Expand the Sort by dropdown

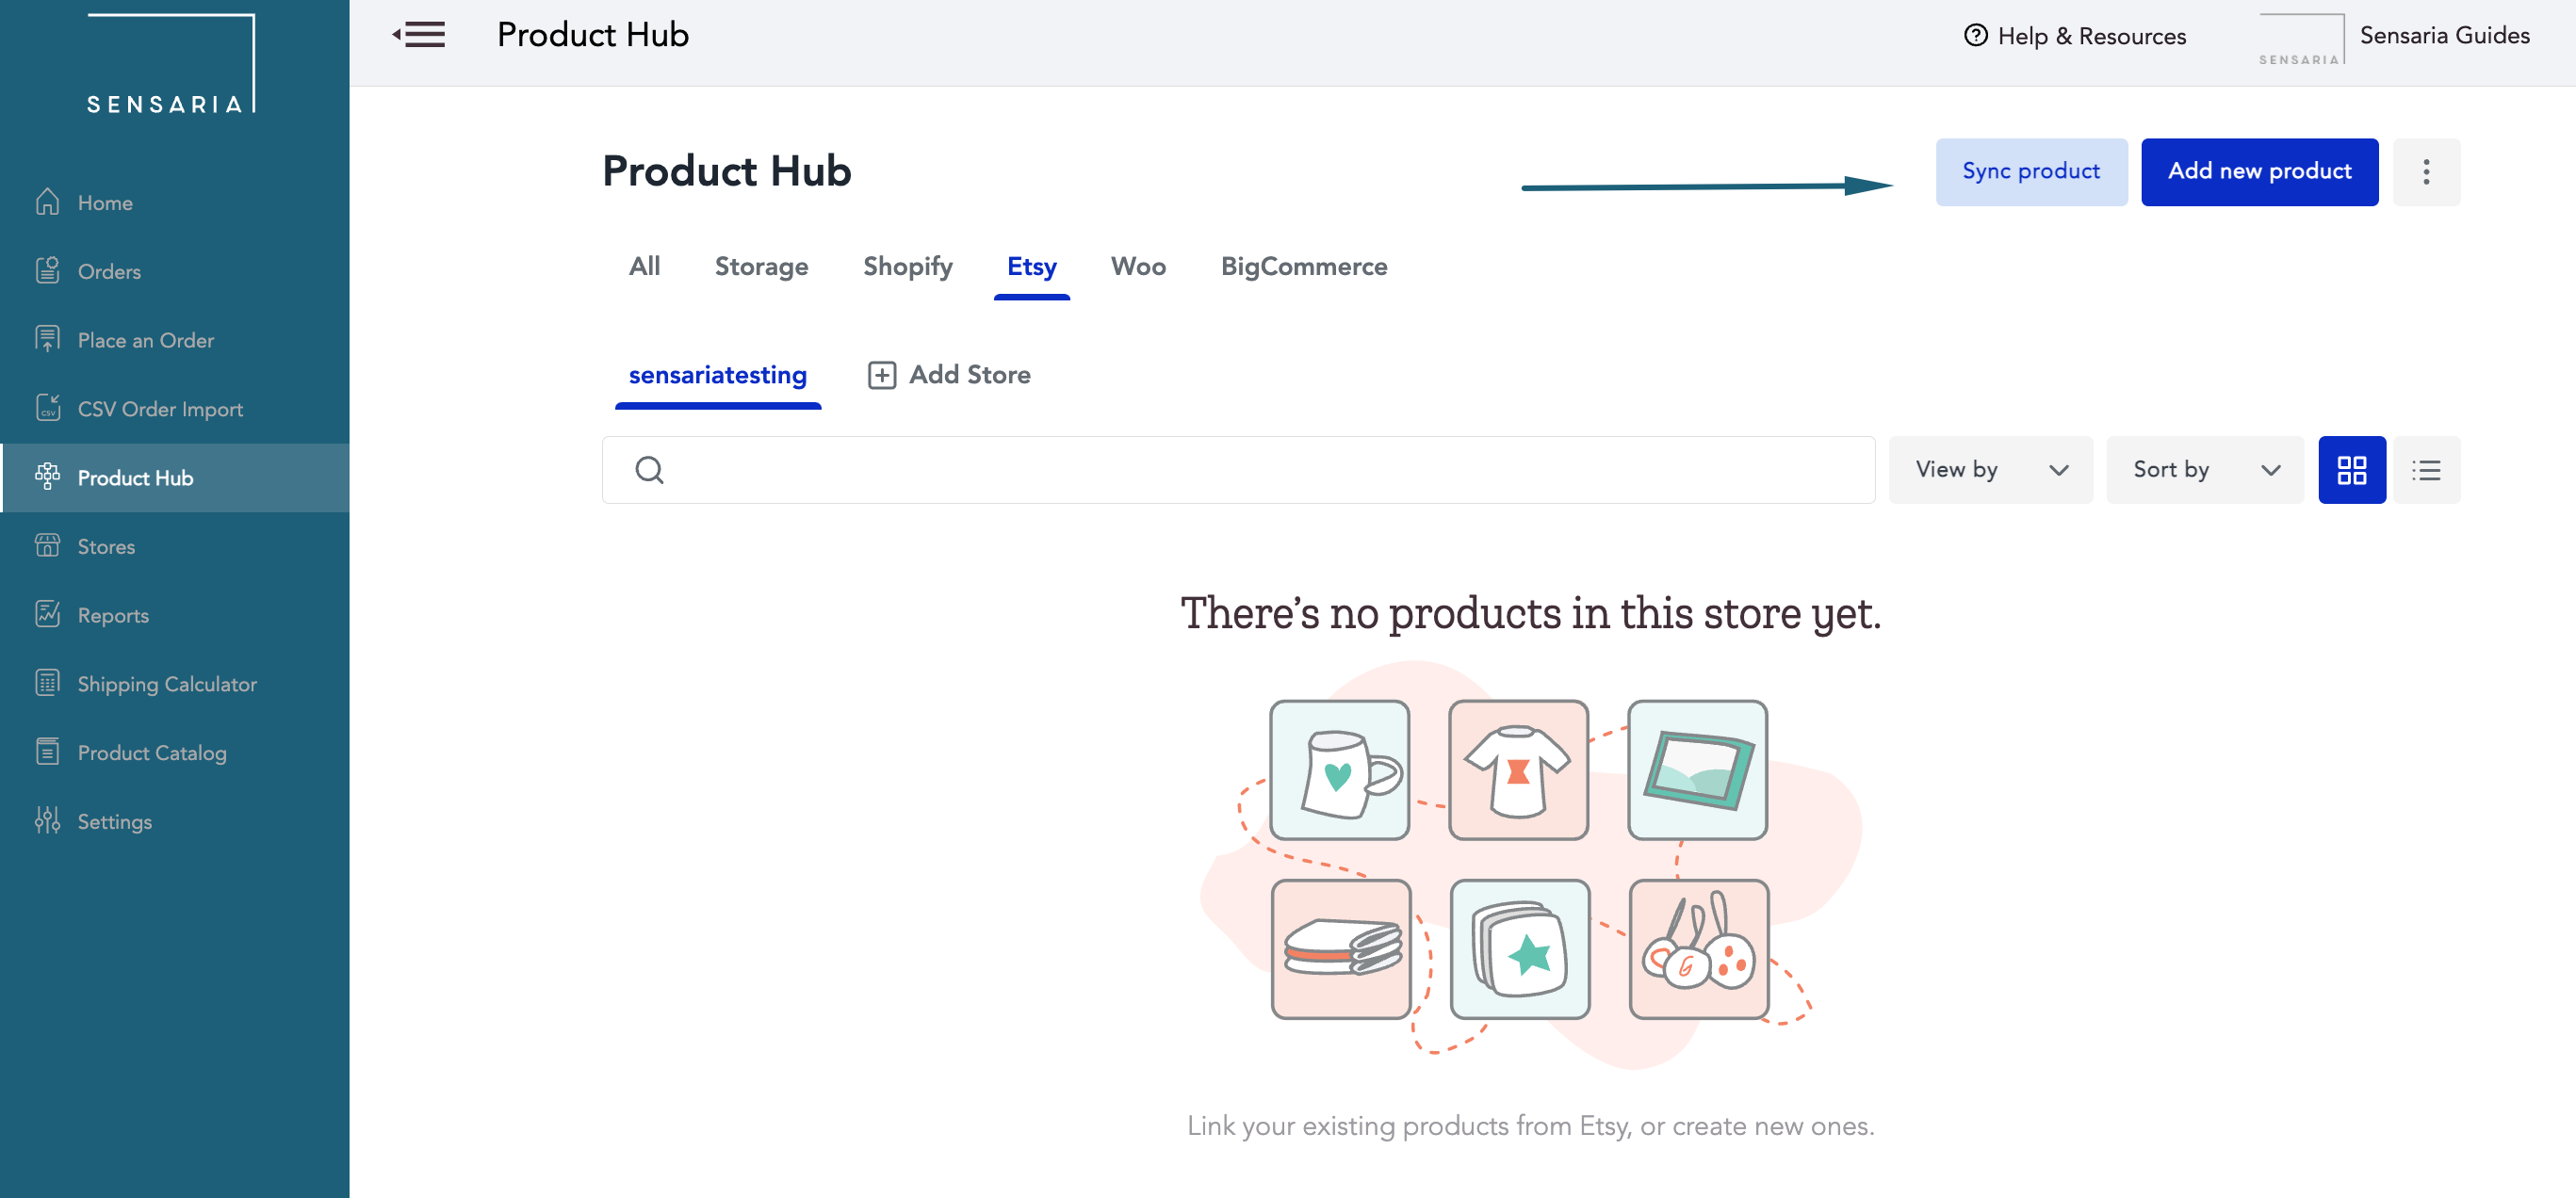pyautogui.click(x=2203, y=469)
